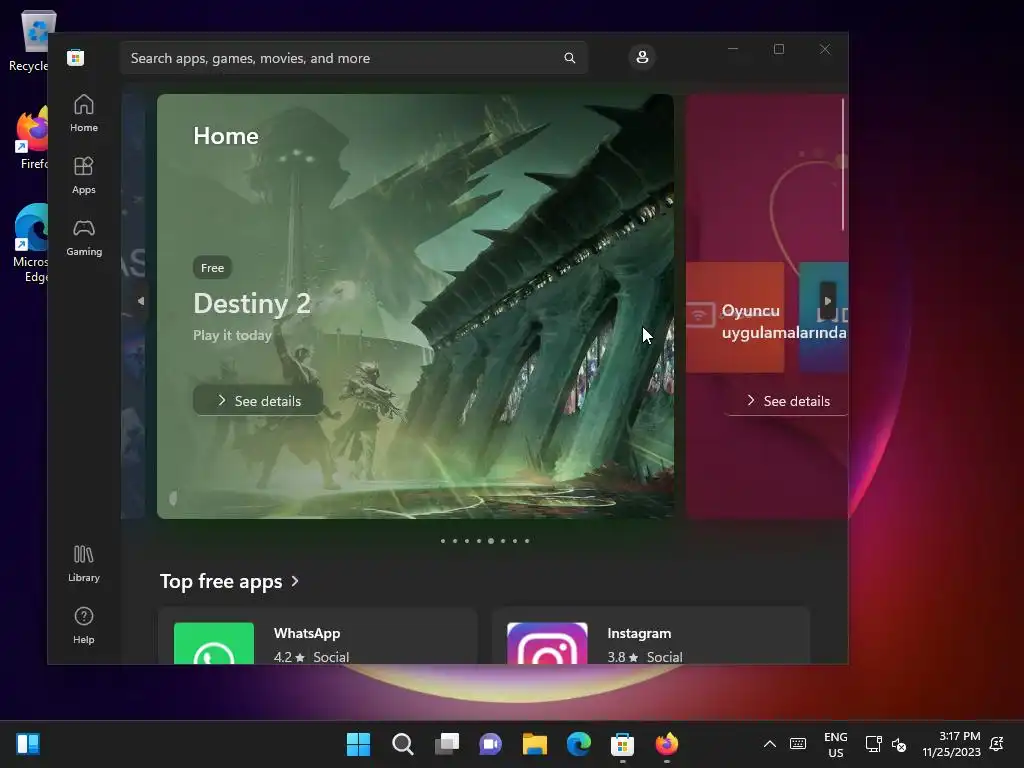
Task: Open File Explorer from taskbar
Action: [x=535, y=744]
